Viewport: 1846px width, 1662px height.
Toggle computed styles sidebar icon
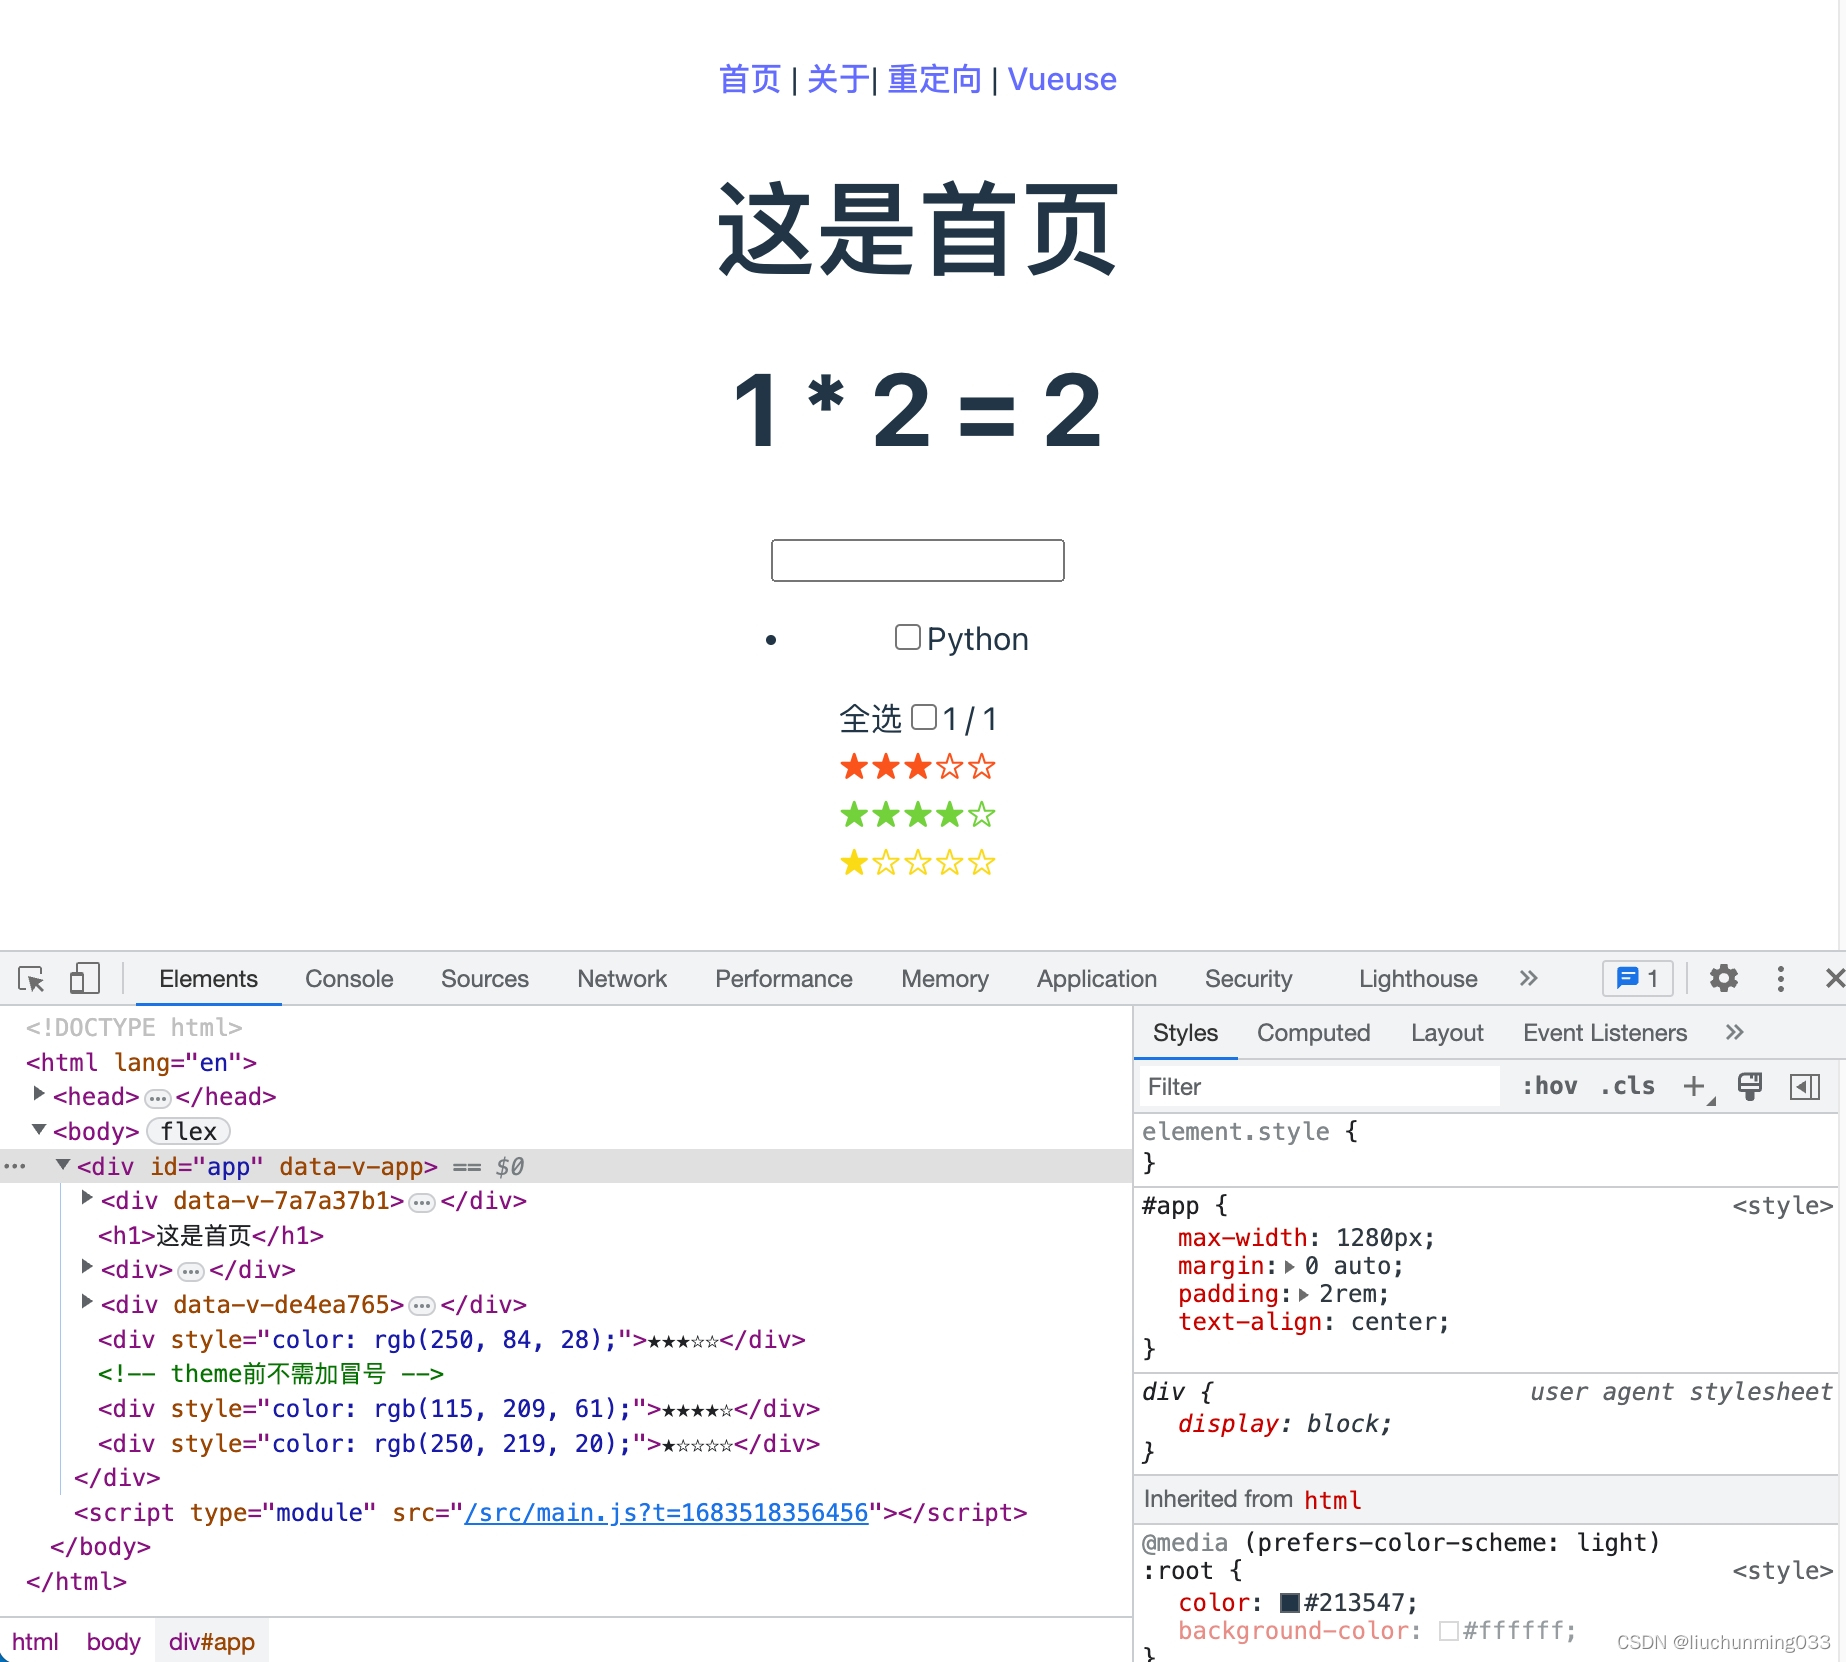(1805, 1087)
